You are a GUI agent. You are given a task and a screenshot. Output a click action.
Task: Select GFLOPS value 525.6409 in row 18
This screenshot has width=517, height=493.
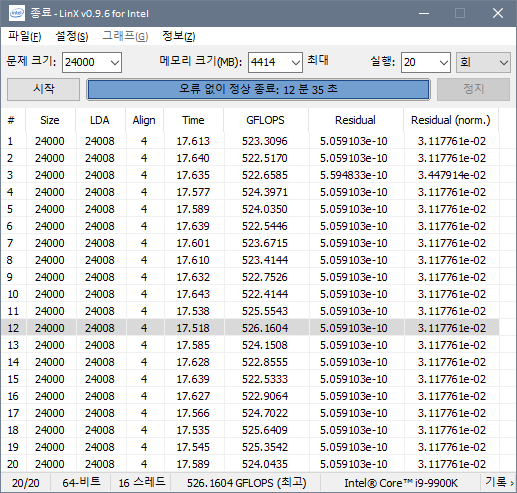click(265, 430)
